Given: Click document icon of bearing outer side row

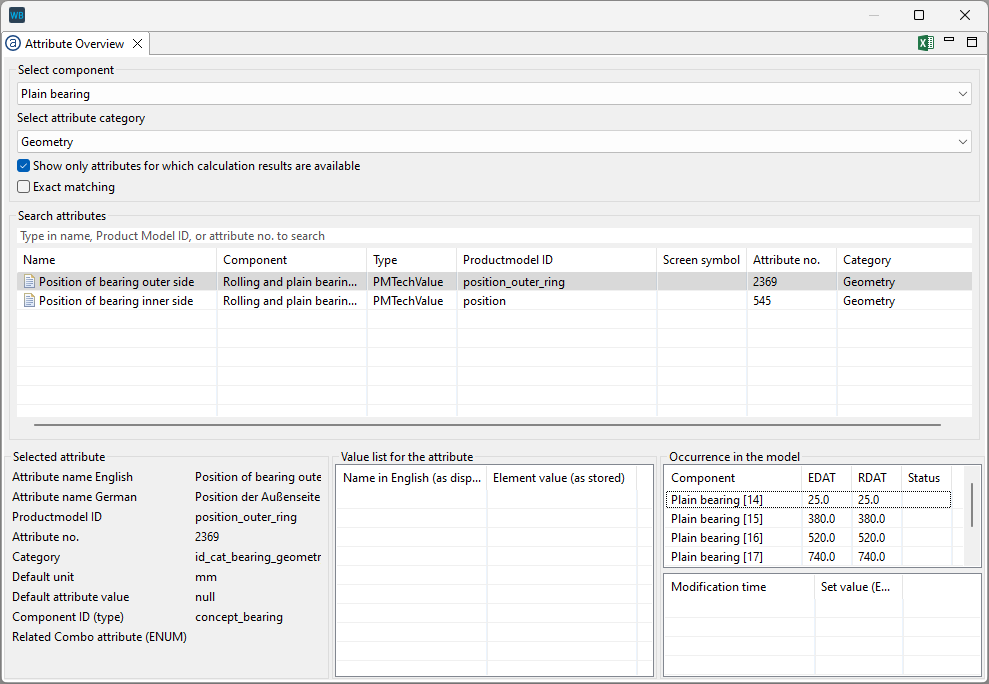Looking at the screenshot, I should click(x=29, y=282).
